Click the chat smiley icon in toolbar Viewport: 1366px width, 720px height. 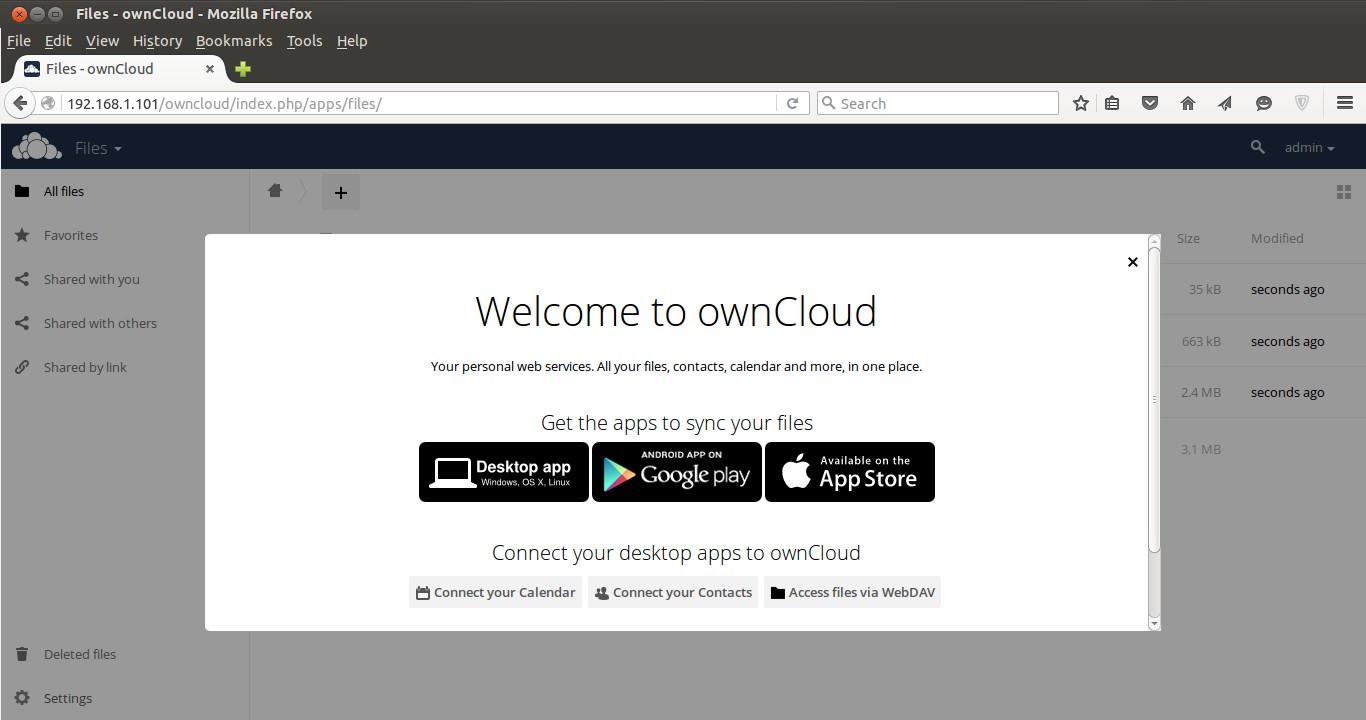[x=1264, y=103]
